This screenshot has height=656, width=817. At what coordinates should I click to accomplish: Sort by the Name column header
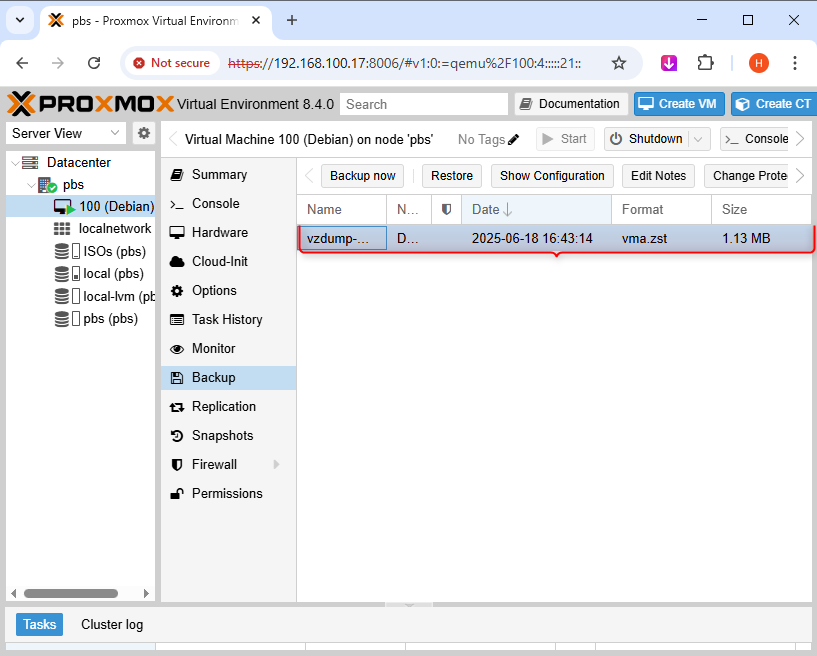point(342,209)
